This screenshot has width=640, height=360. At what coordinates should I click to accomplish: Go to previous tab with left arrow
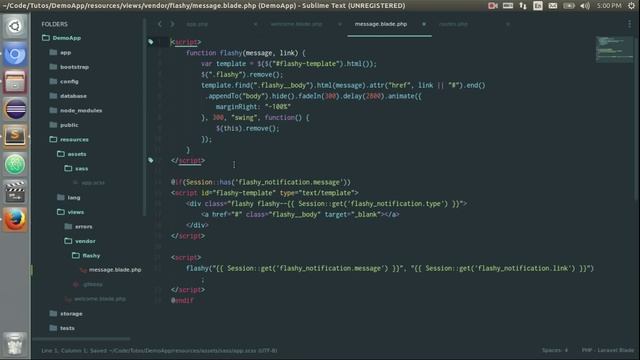[x=160, y=24]
